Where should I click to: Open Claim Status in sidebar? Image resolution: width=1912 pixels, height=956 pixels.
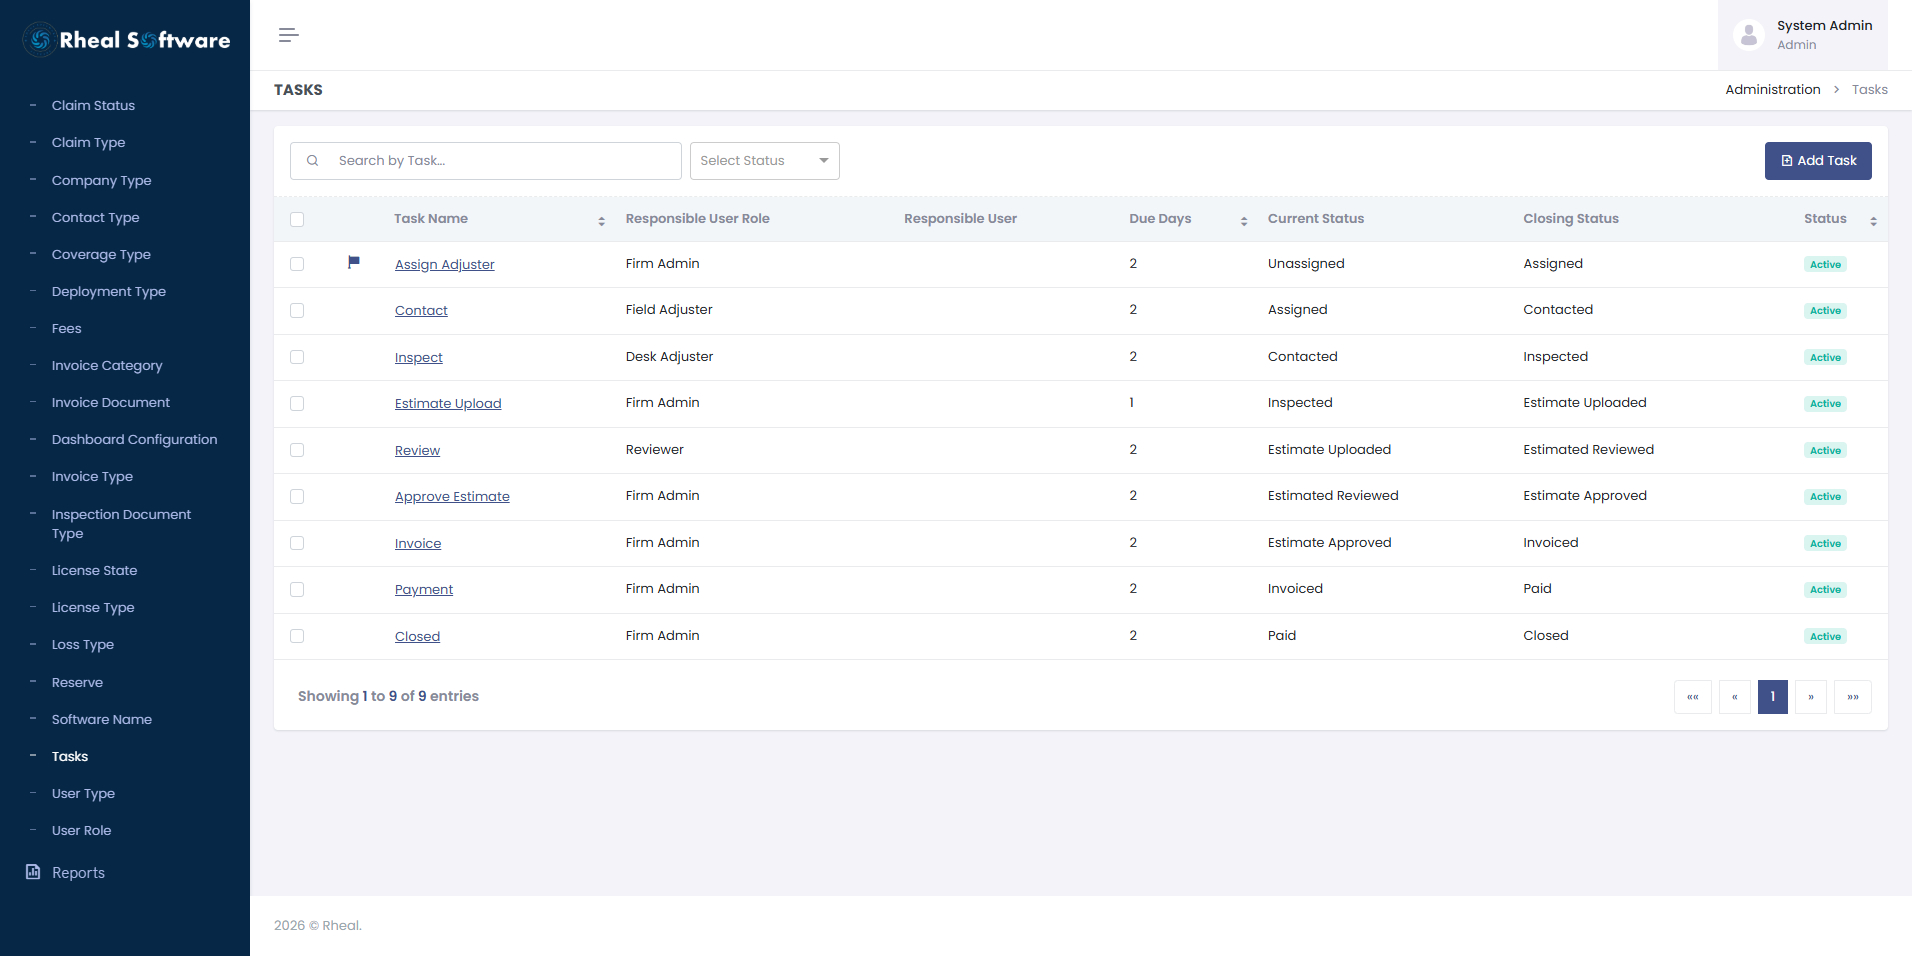coord(93,105)
